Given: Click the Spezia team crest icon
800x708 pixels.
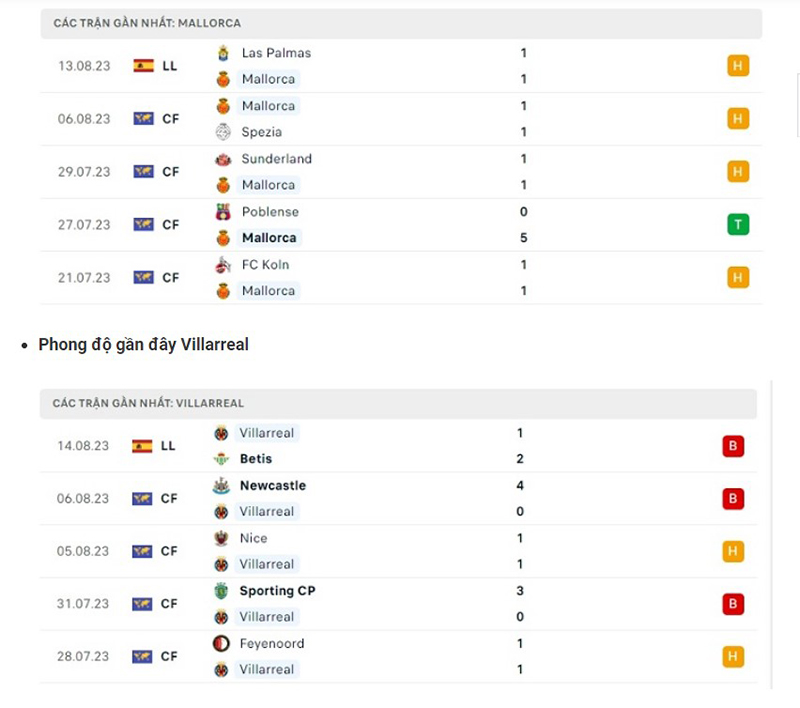Looking at the screenshot, I should point(223,132).
